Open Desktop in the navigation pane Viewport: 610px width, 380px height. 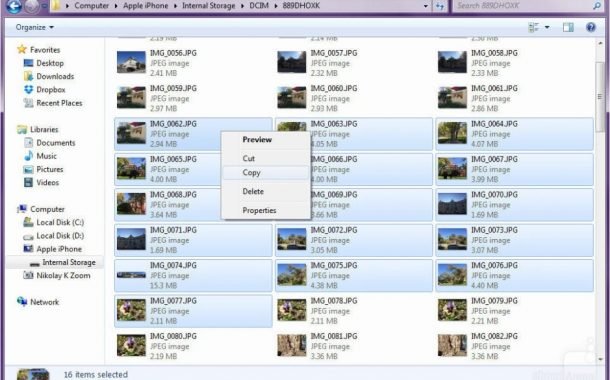(50, 63)
